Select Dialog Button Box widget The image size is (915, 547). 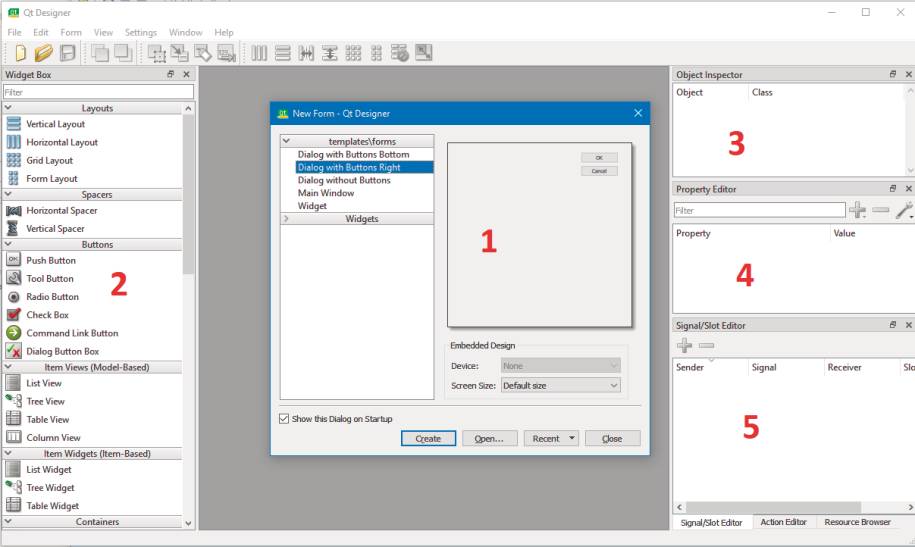(x=62, y=351)
